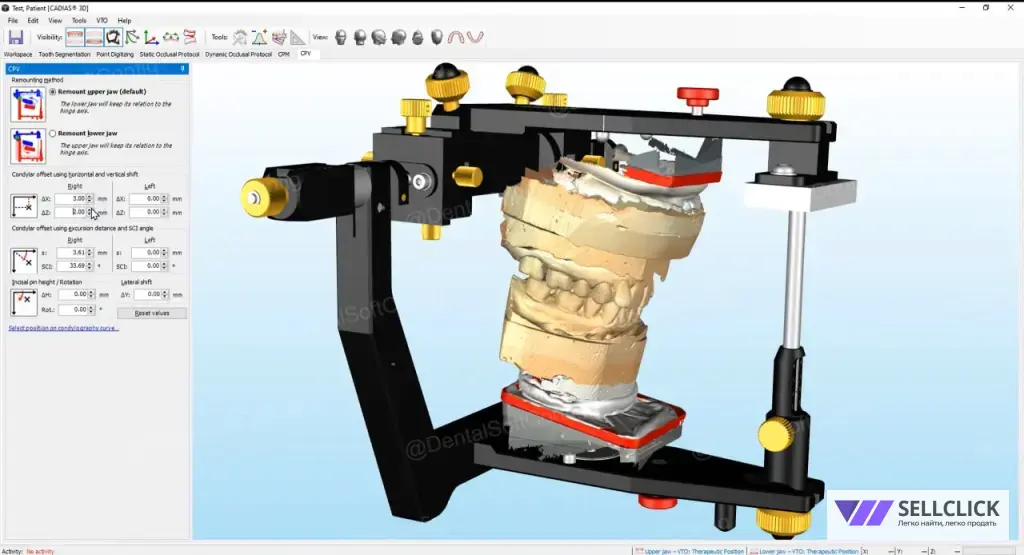Select the triangle ruler measurement tool
Image resolution: width=1024 pixels, height=555 pixels.
pos(297,38)
